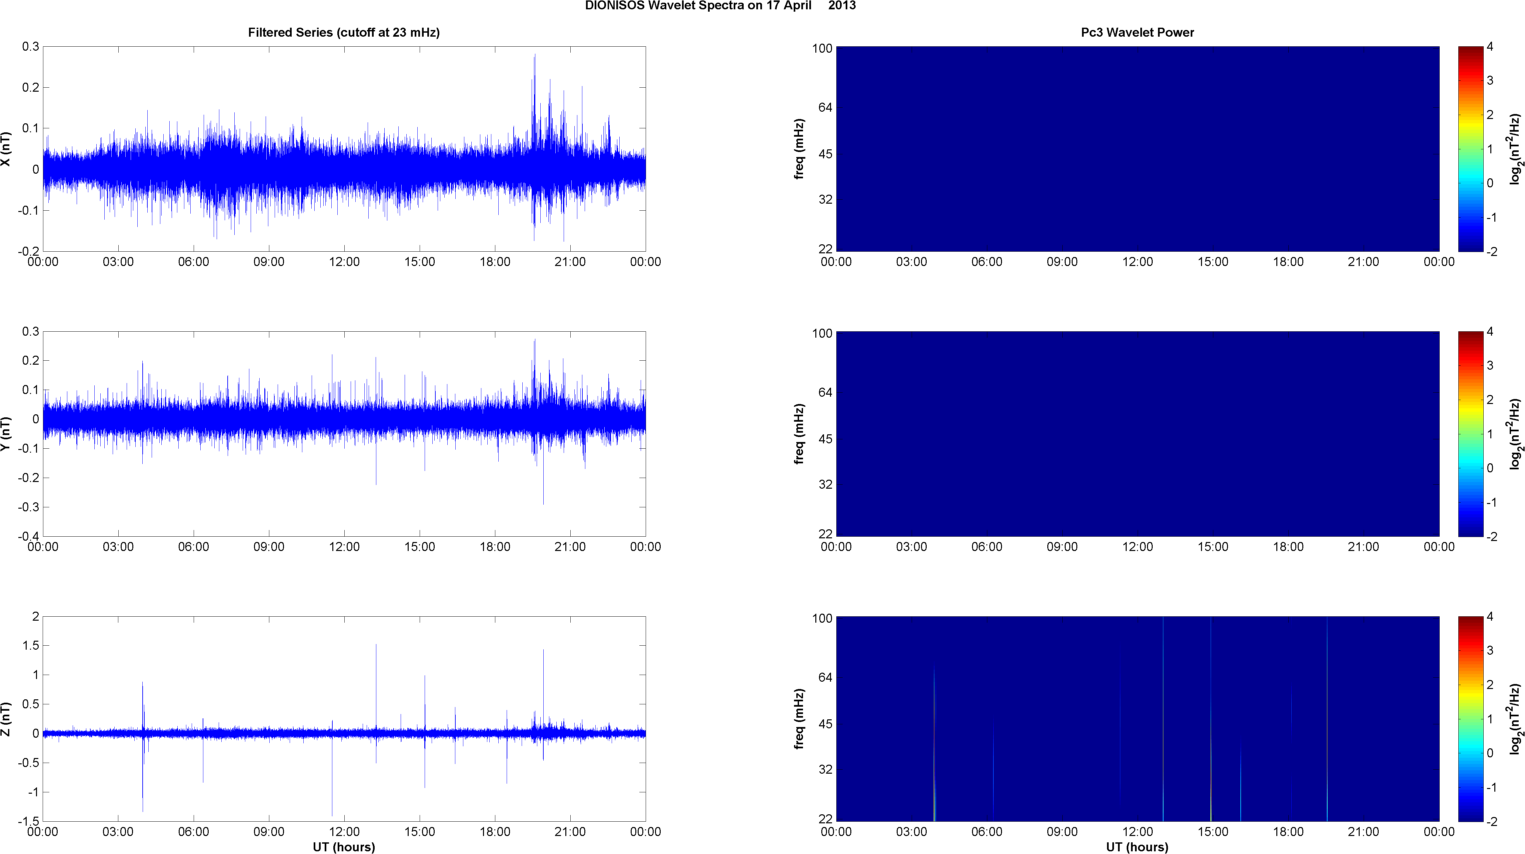Click the freq (mHz) label of middle spectrogram
Screen dimensions: 1525x854
click(x=800, y=434)
